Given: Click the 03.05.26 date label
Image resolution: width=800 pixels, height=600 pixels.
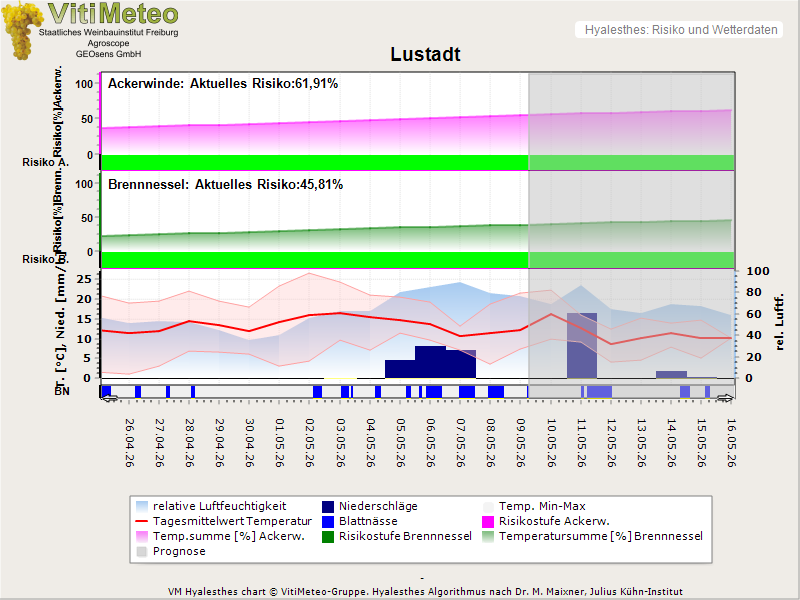Looking at the screenshot, I should tap(341, 443).
